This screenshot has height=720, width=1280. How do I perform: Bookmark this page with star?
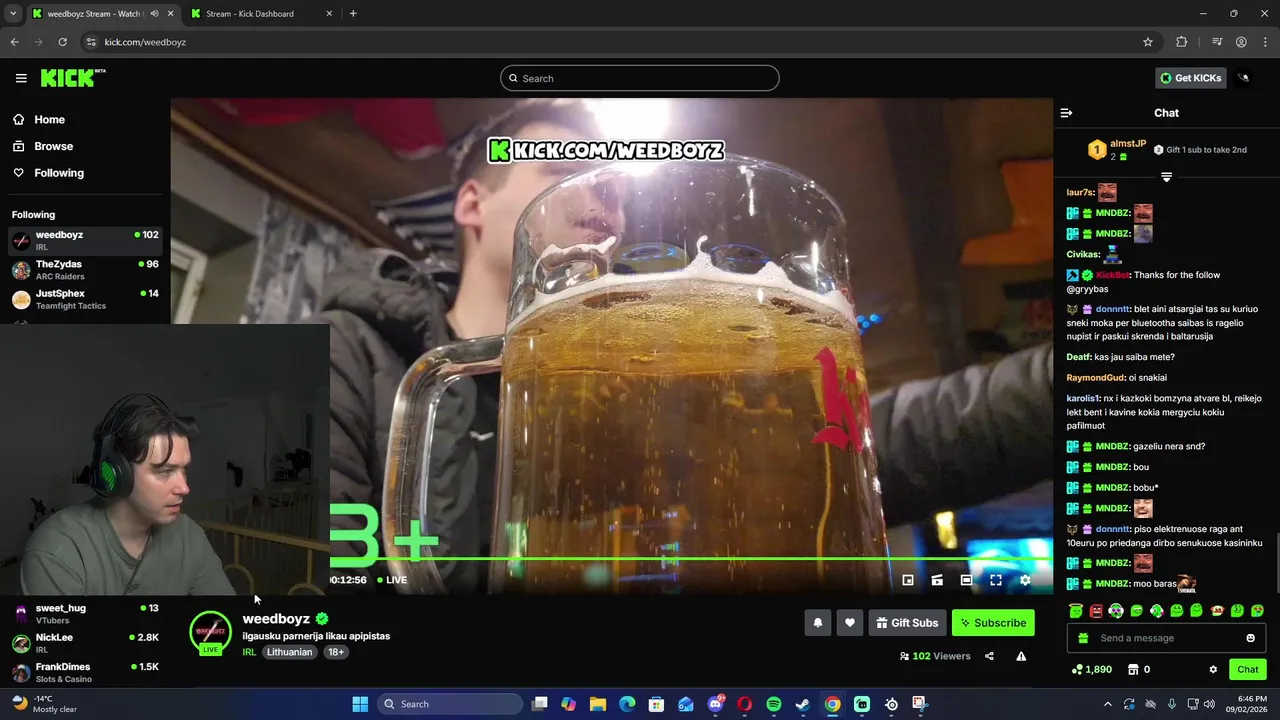pos(1148,42)
